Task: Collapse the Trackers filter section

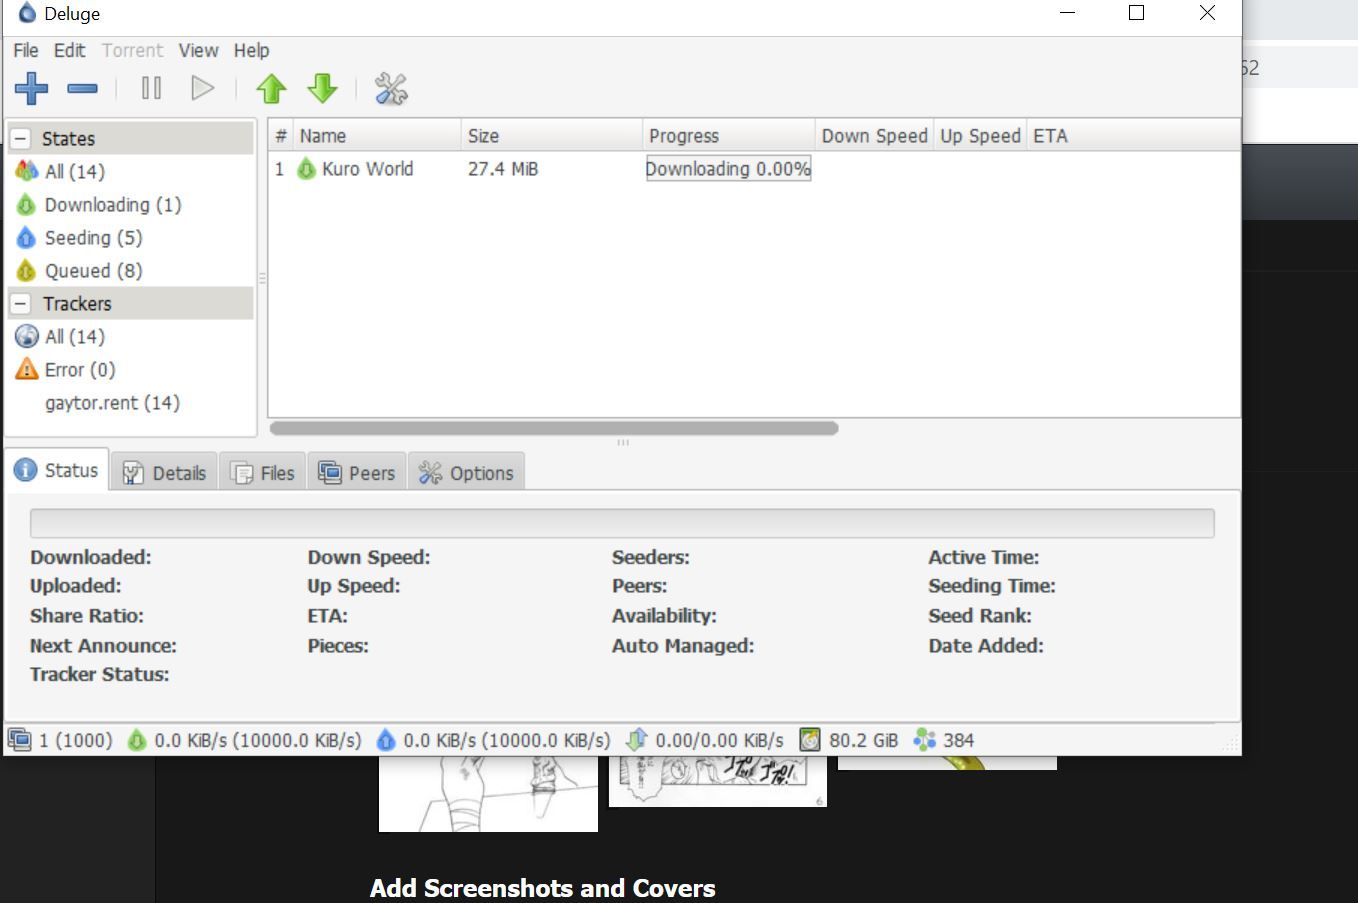Action: (21, 304)
